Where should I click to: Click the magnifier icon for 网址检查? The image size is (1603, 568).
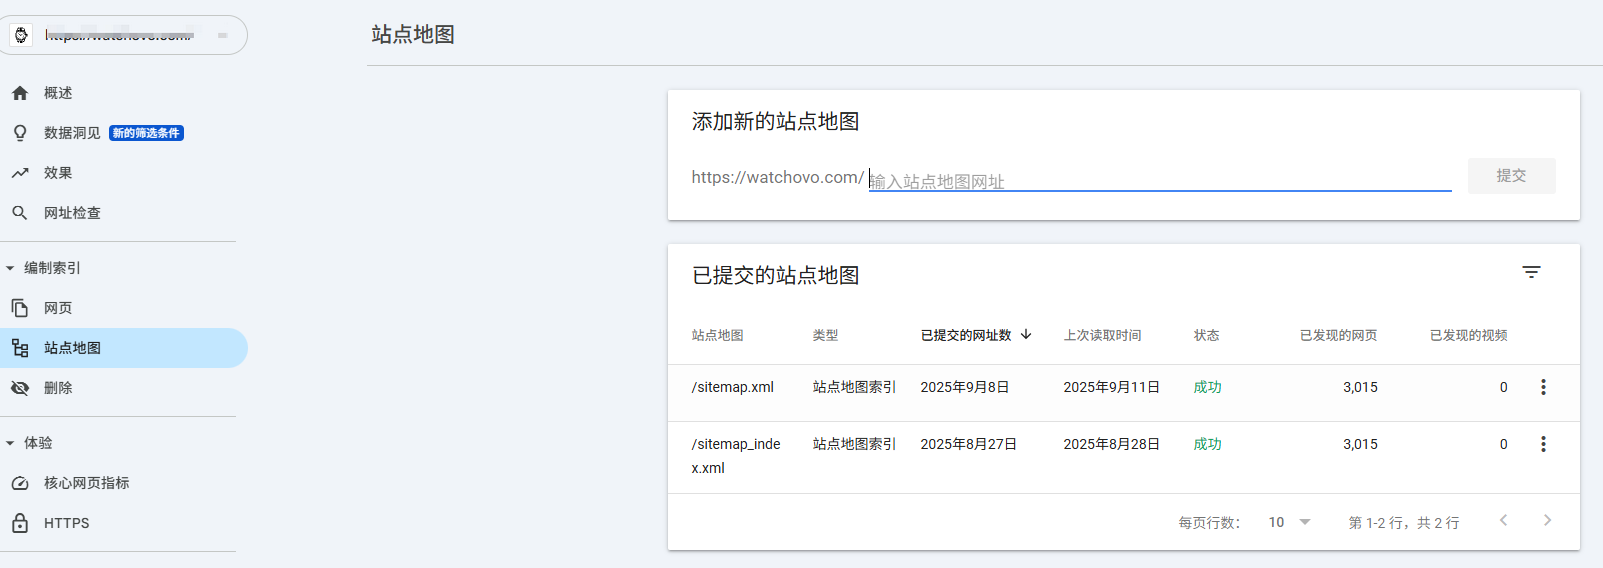(20, 213)
